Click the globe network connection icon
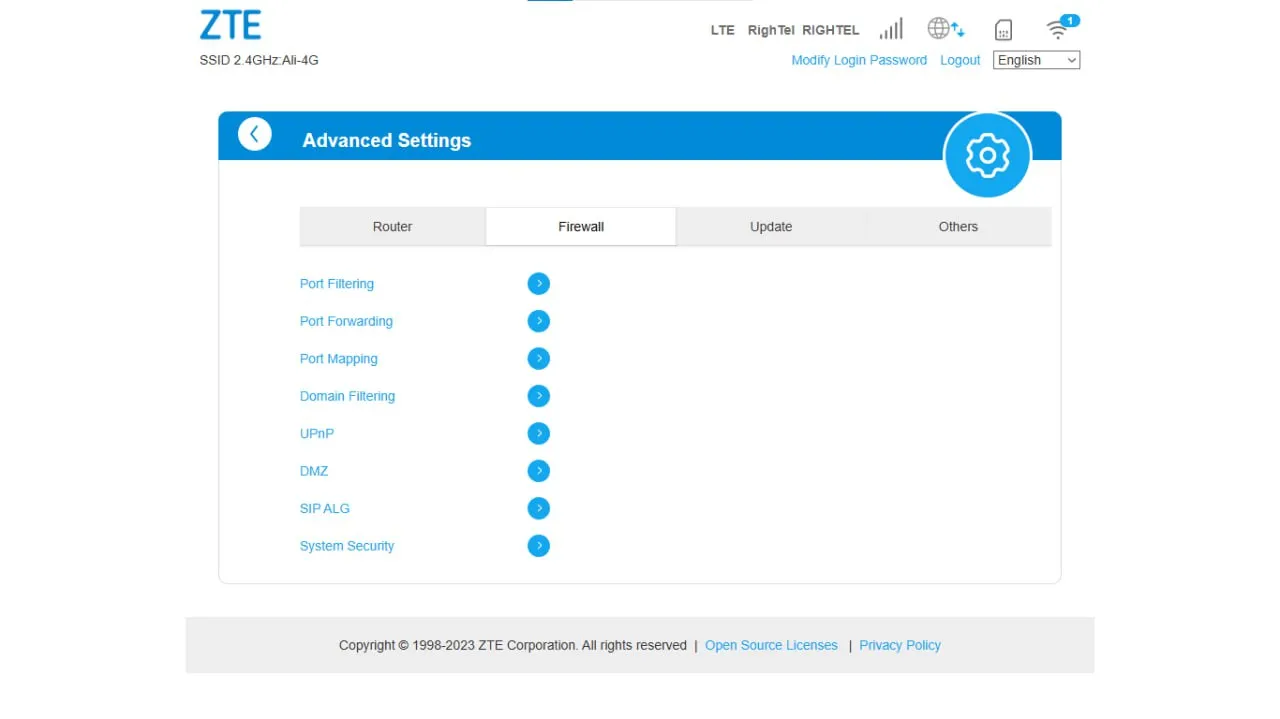 pyautogui.click(x=945, y=29)
